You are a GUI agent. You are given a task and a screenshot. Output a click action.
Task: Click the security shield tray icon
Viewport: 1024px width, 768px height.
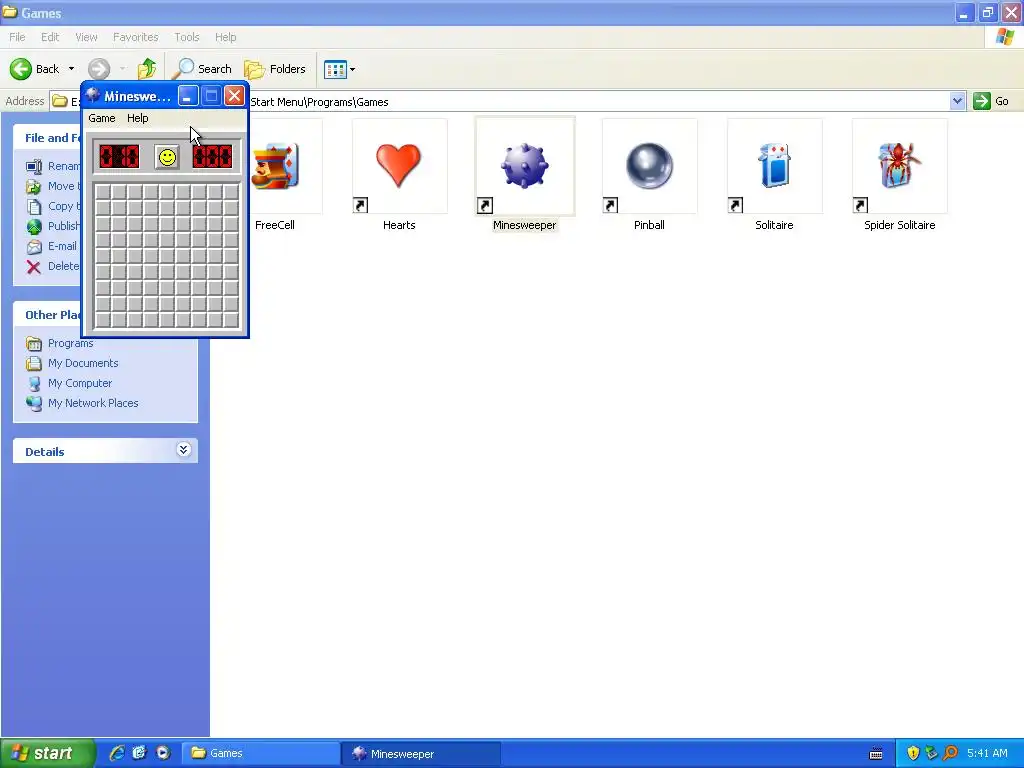tap(913, 753)
